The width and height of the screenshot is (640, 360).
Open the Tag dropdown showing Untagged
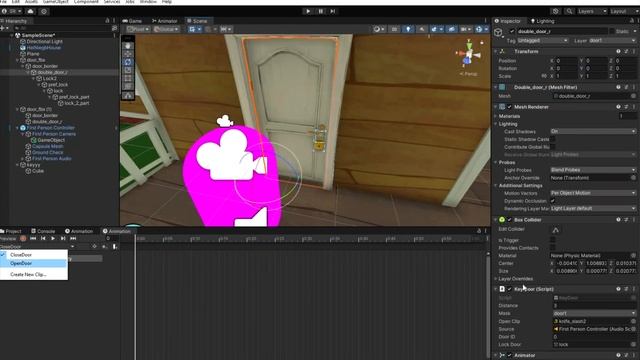[x=542, y=41]
